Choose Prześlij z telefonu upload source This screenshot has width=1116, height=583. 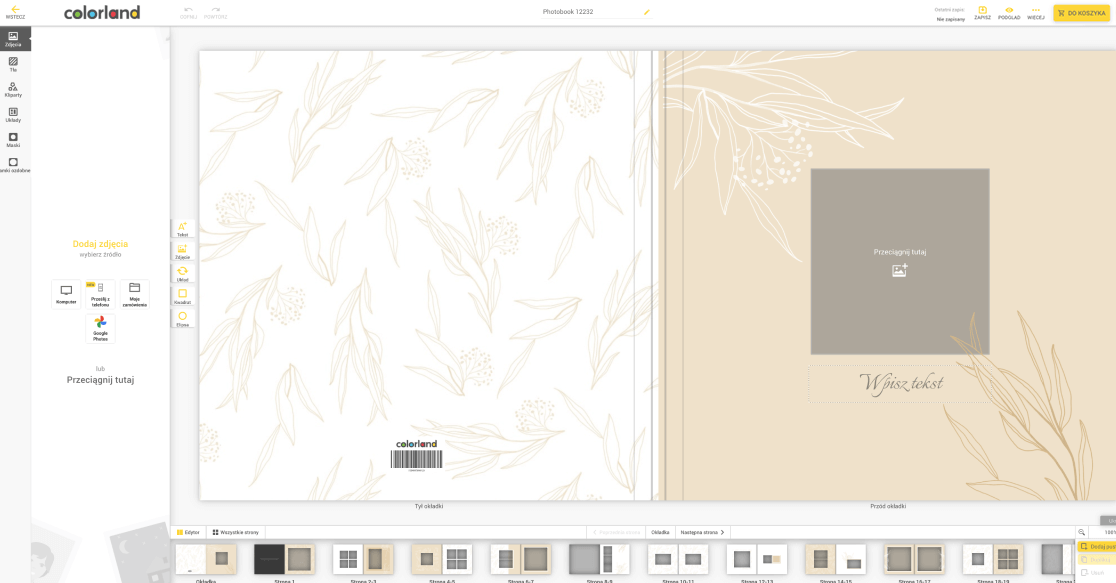coord(100,294)
